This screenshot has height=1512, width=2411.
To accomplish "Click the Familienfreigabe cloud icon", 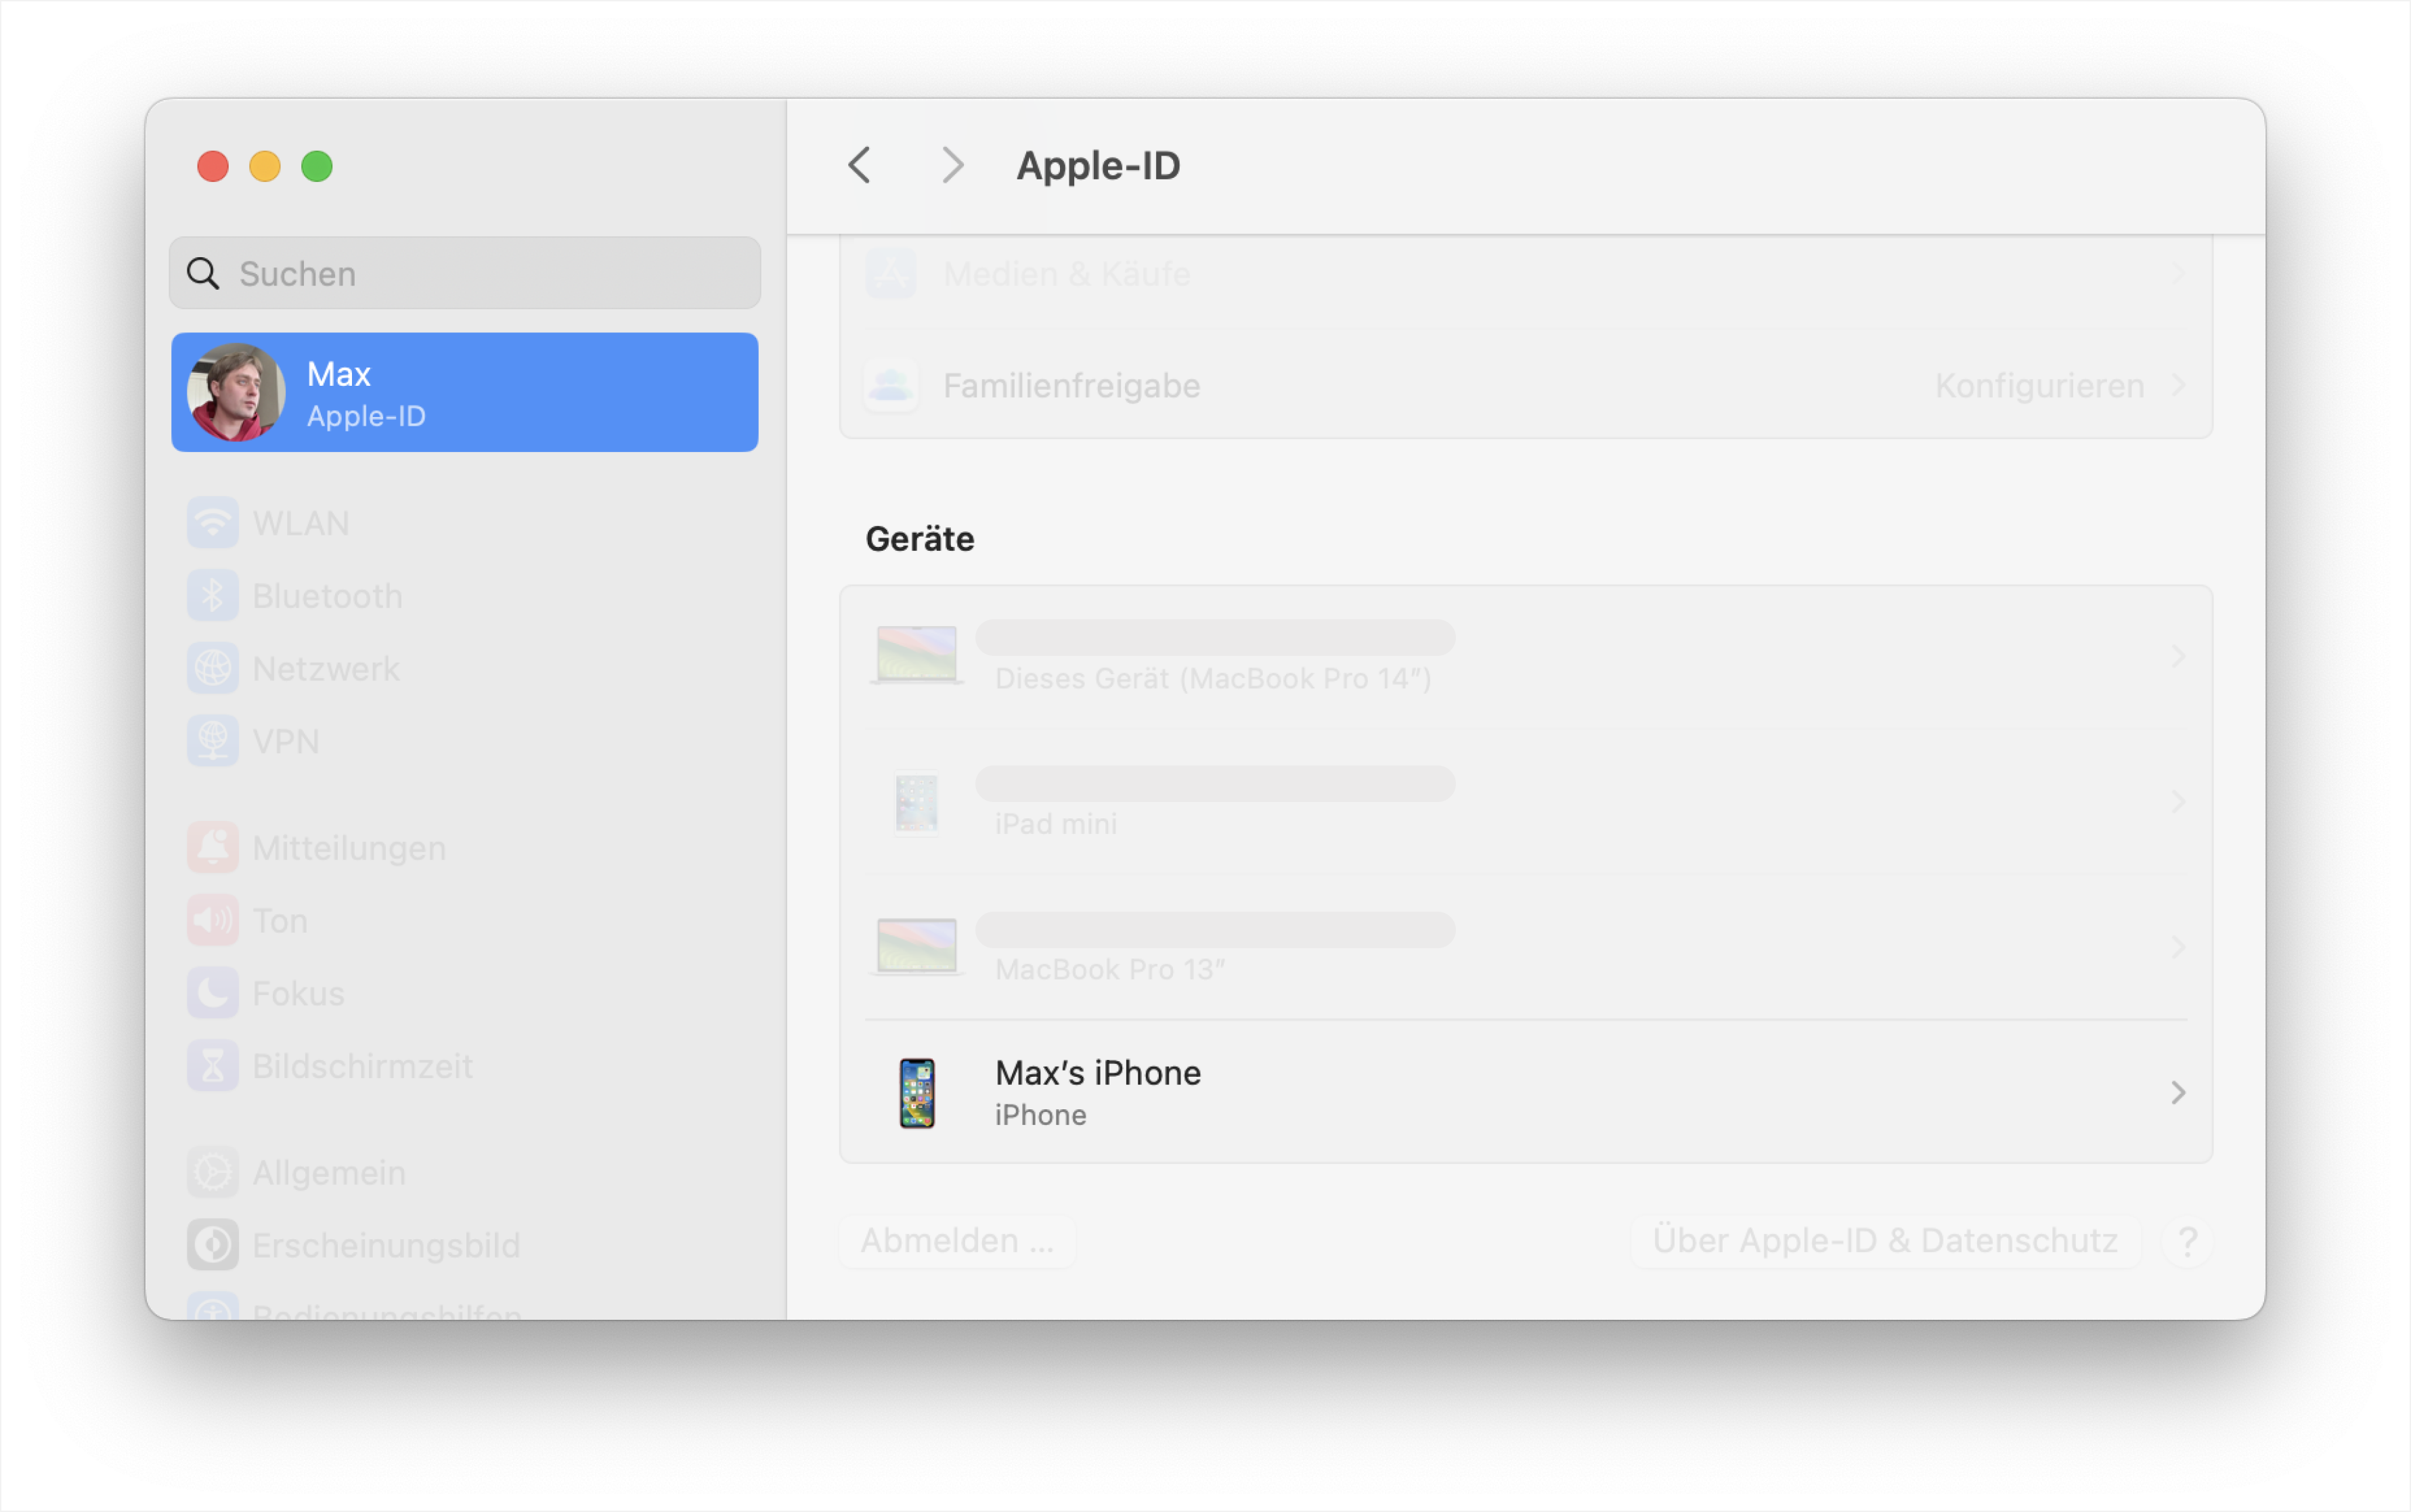I will (890, 385).
